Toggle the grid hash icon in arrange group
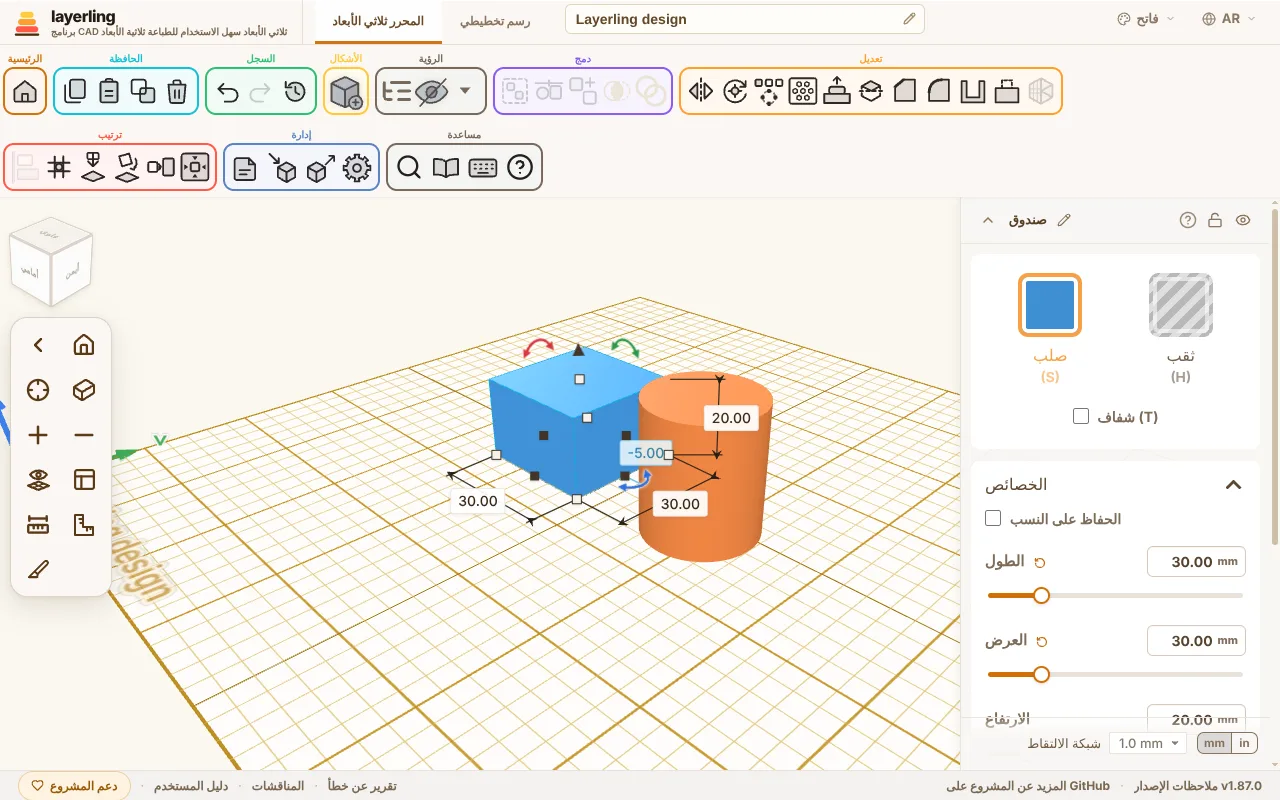This screenshot has width=1280, height=800. [x=59, y=167]
